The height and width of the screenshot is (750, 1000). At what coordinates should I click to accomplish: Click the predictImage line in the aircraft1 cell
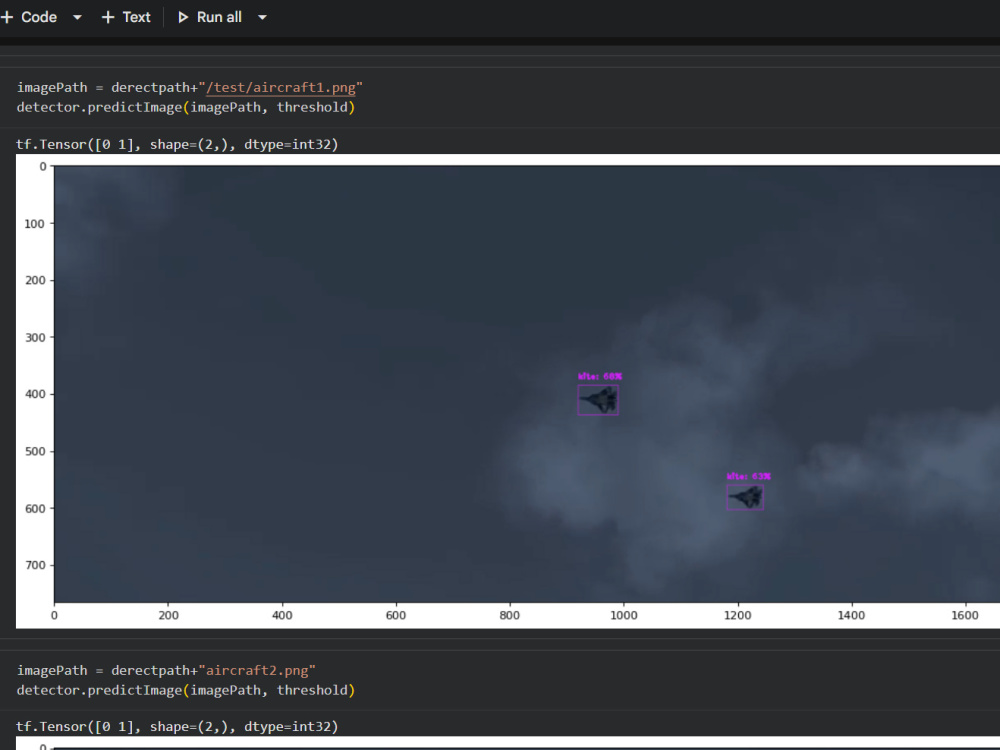coord(186,107)
